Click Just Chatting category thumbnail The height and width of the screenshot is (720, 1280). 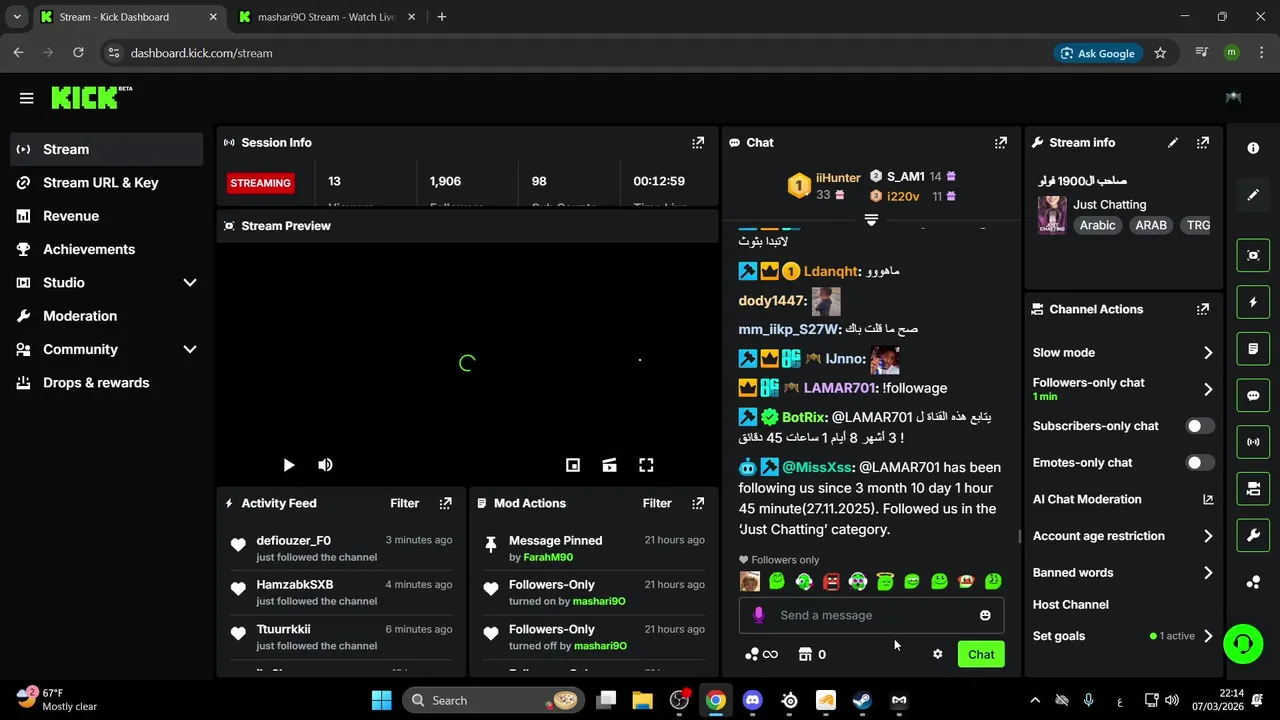tap(1052, 215)
